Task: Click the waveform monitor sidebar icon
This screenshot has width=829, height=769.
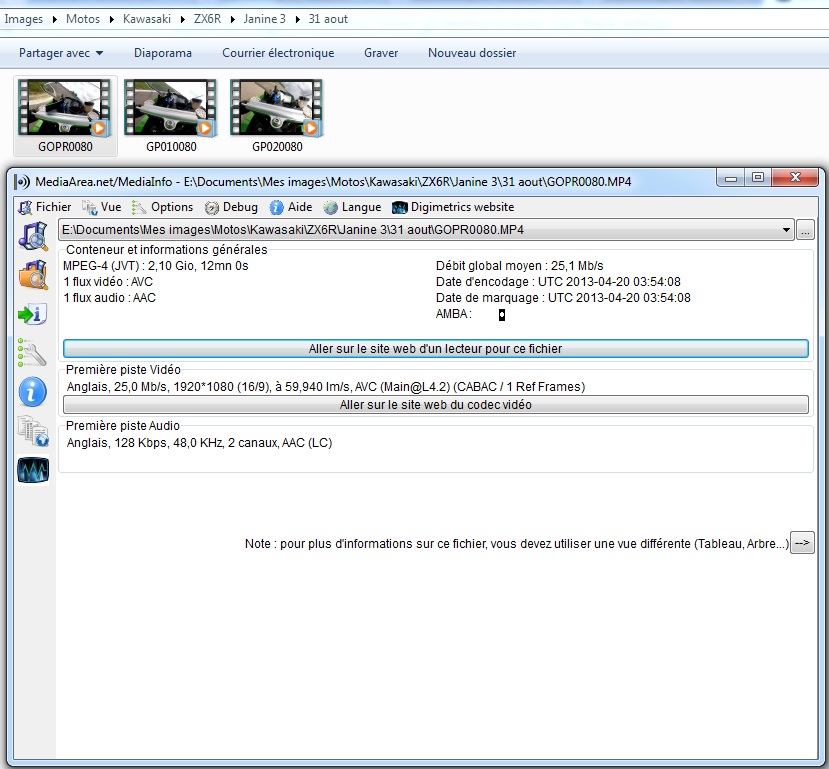Action: pyautogui.click(x=33, y=470)
